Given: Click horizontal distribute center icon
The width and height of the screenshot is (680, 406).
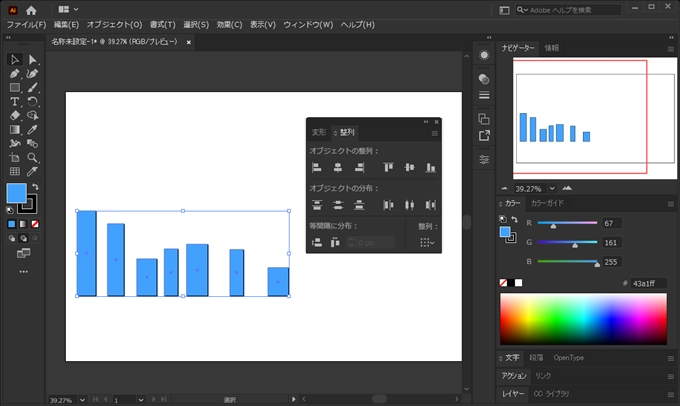Looking at the screenshot, I should click(409, 205).
